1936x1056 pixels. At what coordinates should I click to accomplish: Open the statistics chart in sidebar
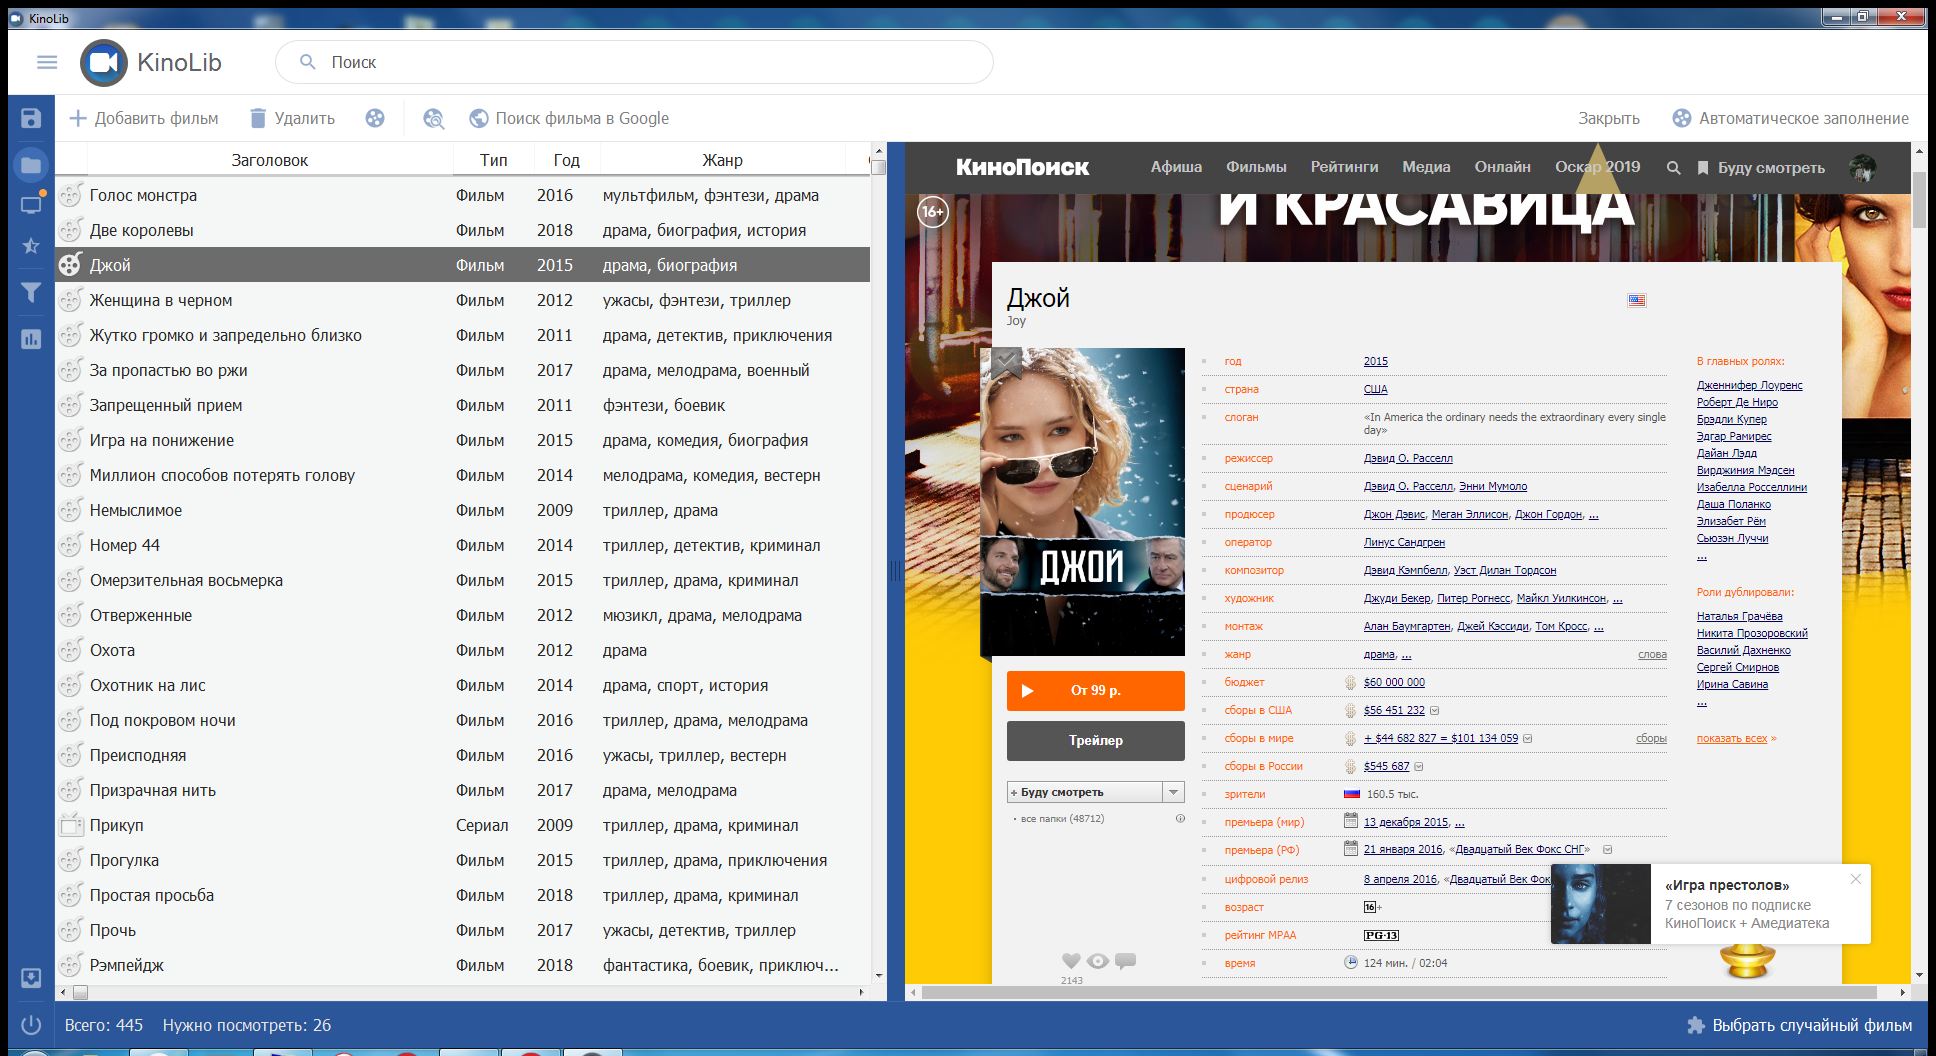[x=31, y=339]
